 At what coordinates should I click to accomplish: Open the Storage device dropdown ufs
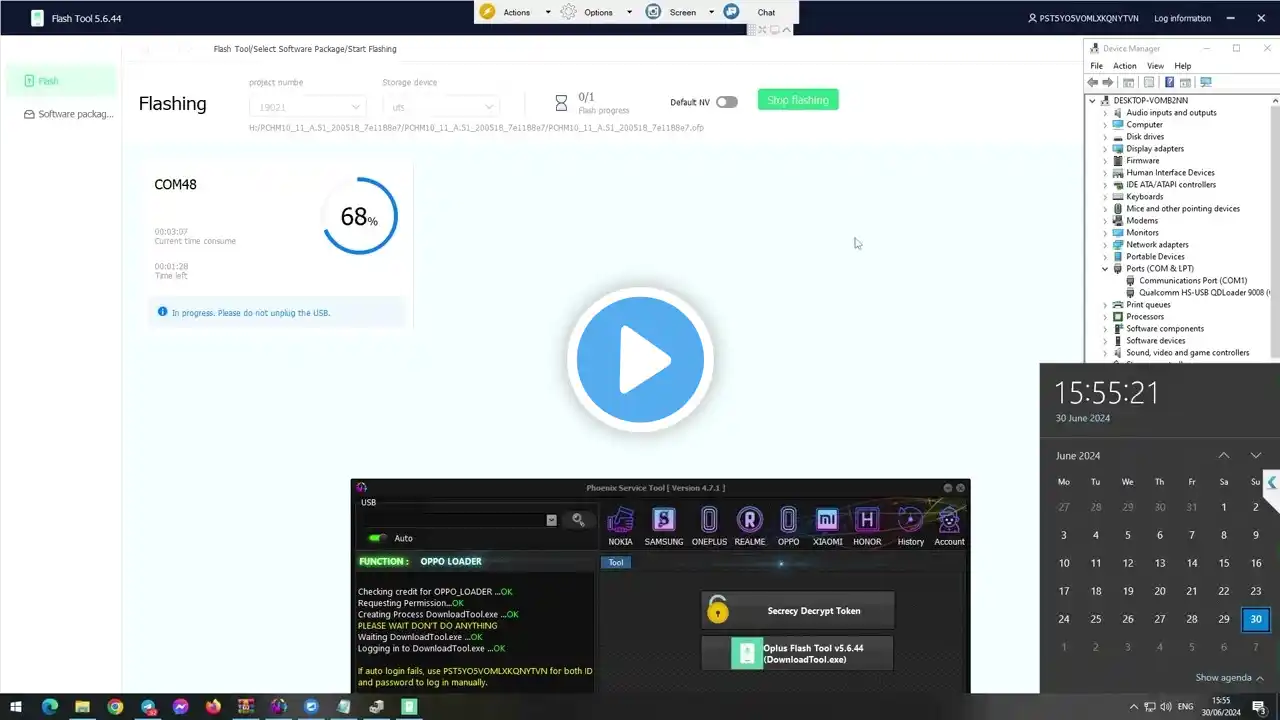(441, 107)
